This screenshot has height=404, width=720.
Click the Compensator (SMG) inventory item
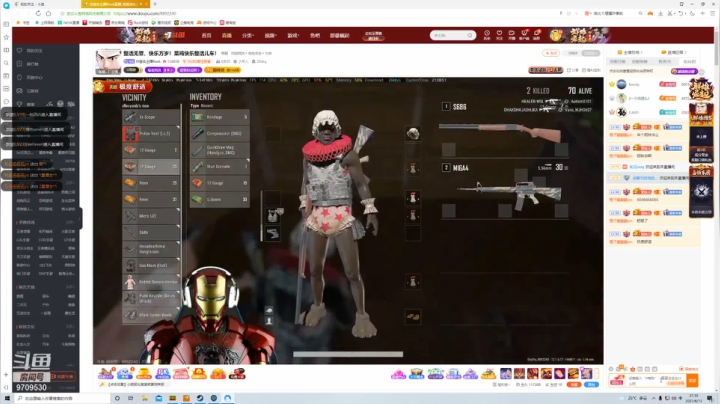click(x=219, y=134)
